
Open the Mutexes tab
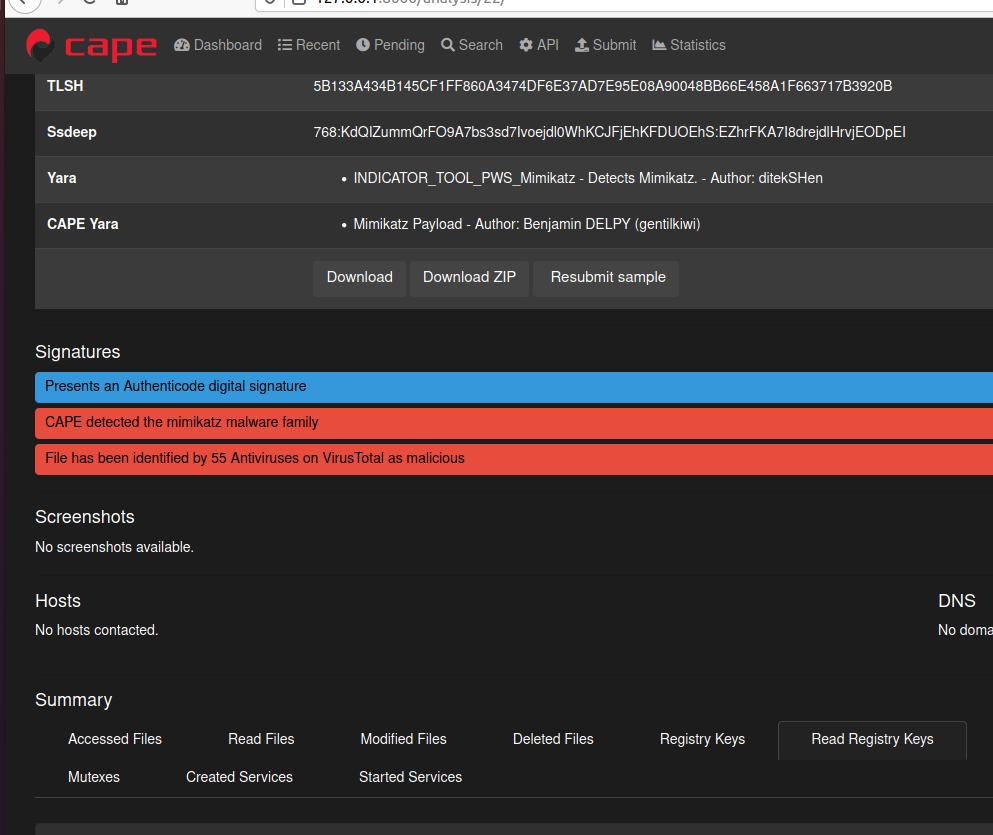click(x=94, y=776)
